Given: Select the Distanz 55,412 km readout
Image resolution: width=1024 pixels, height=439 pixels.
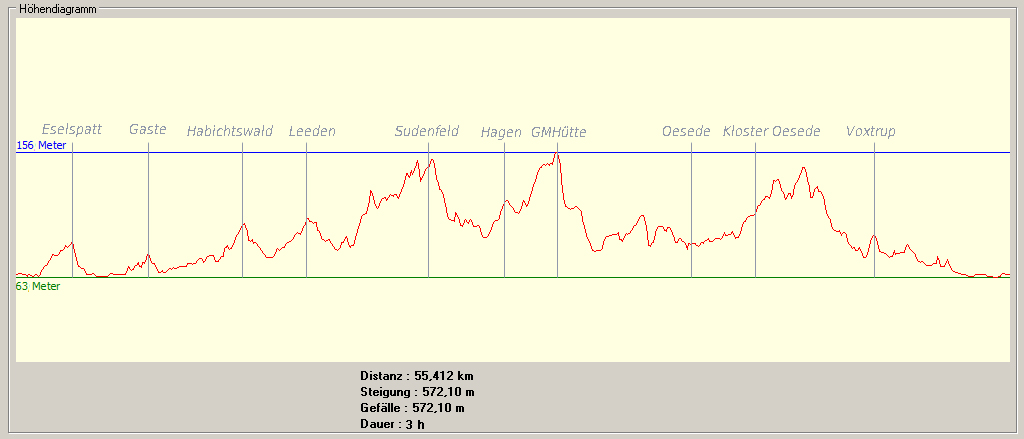Looking at the screenshot, I should [x=416, y=376].
